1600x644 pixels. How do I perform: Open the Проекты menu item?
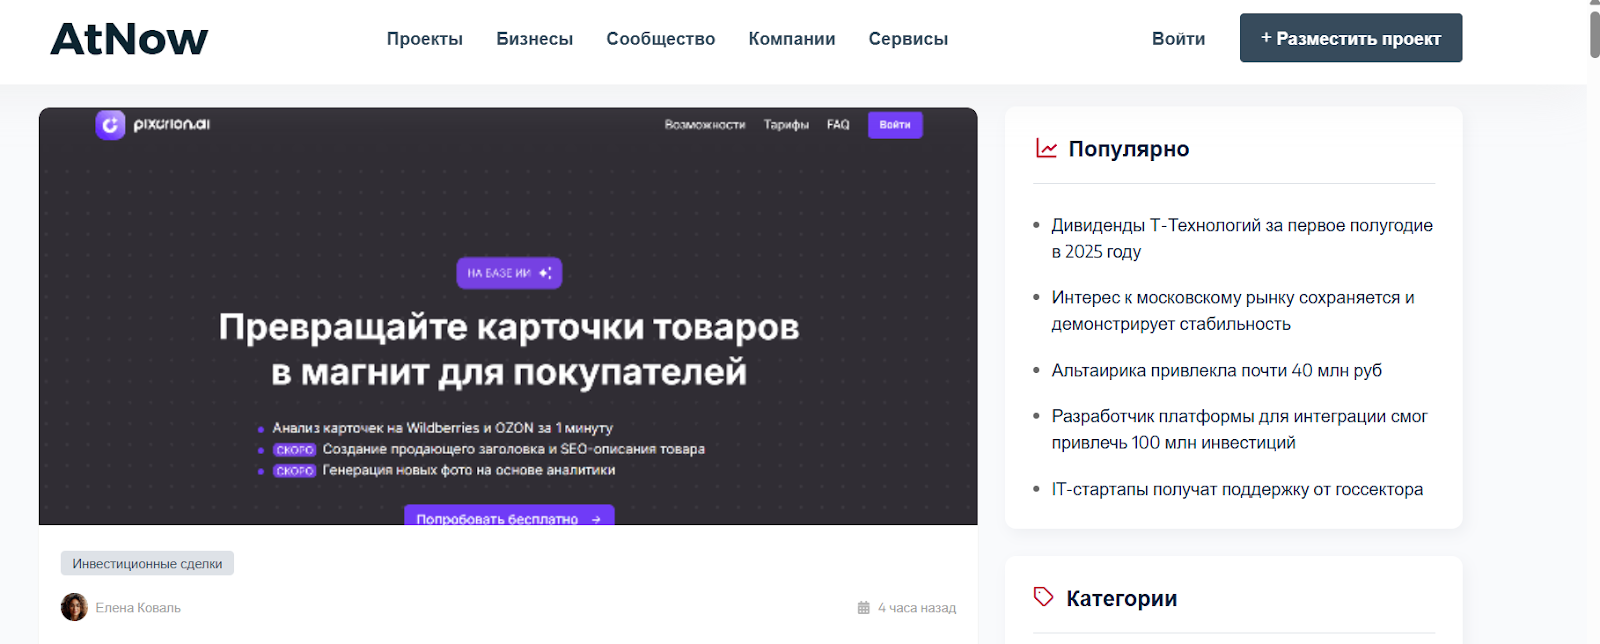pos(424,39)
